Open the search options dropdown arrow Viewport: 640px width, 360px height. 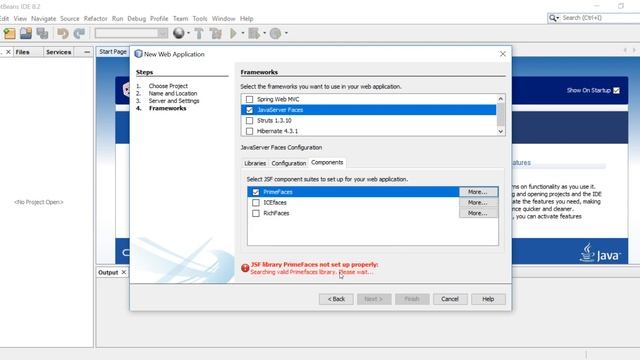[558, 18]
